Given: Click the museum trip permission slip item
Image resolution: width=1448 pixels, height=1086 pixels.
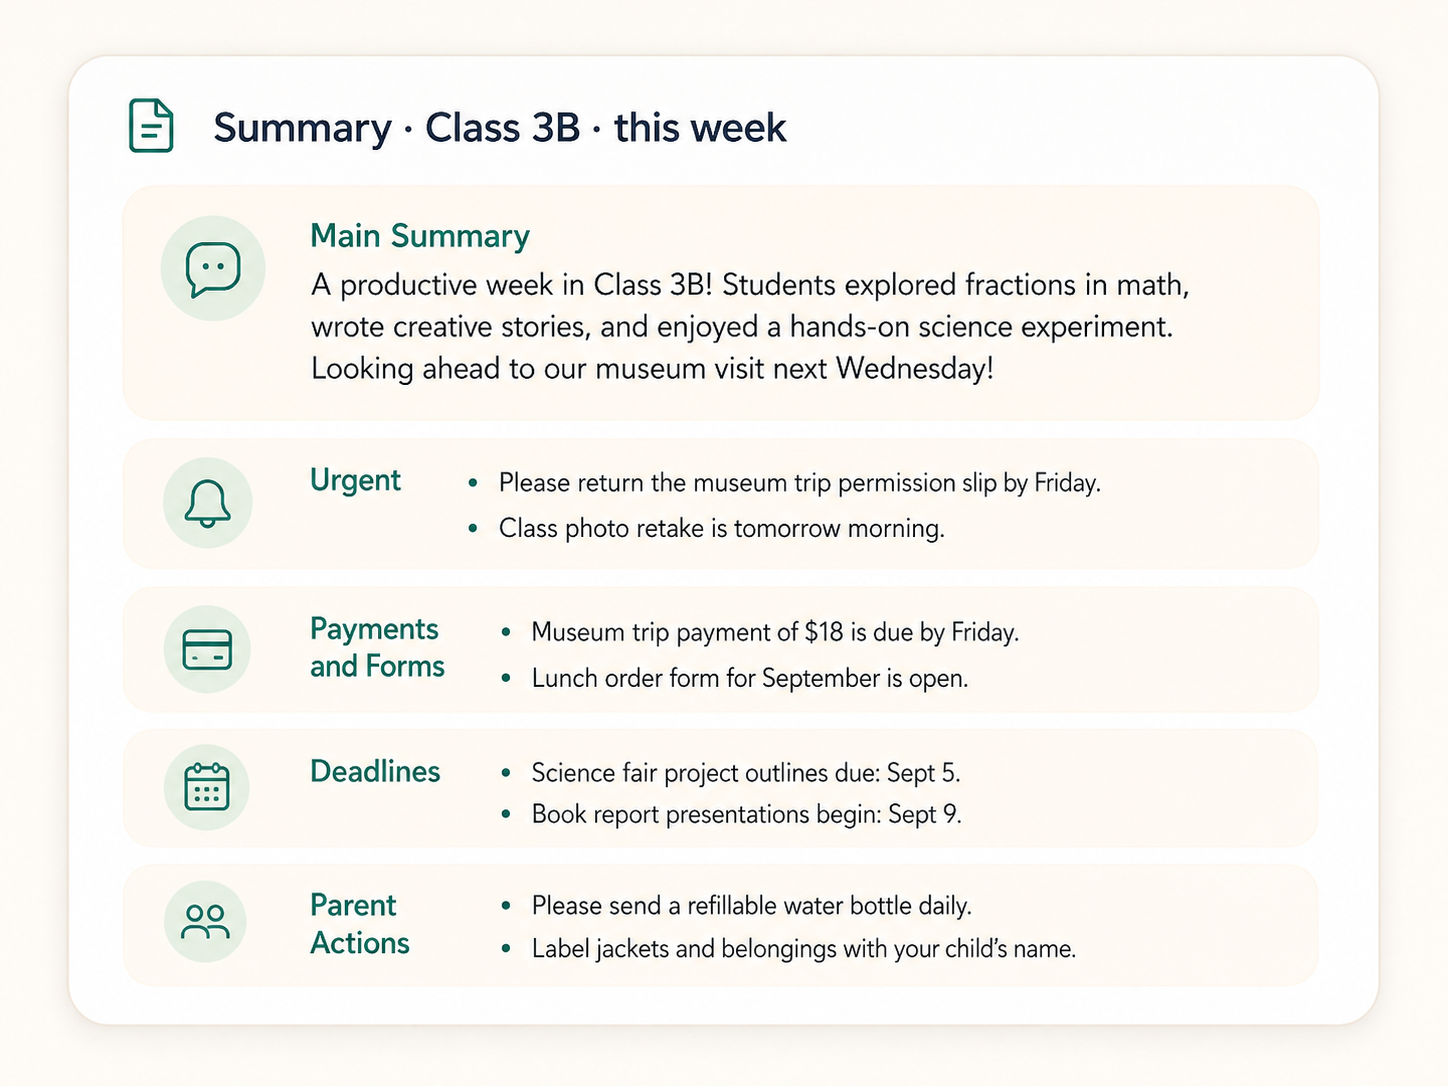Looking at the screenshot, I should pos(800,483).
